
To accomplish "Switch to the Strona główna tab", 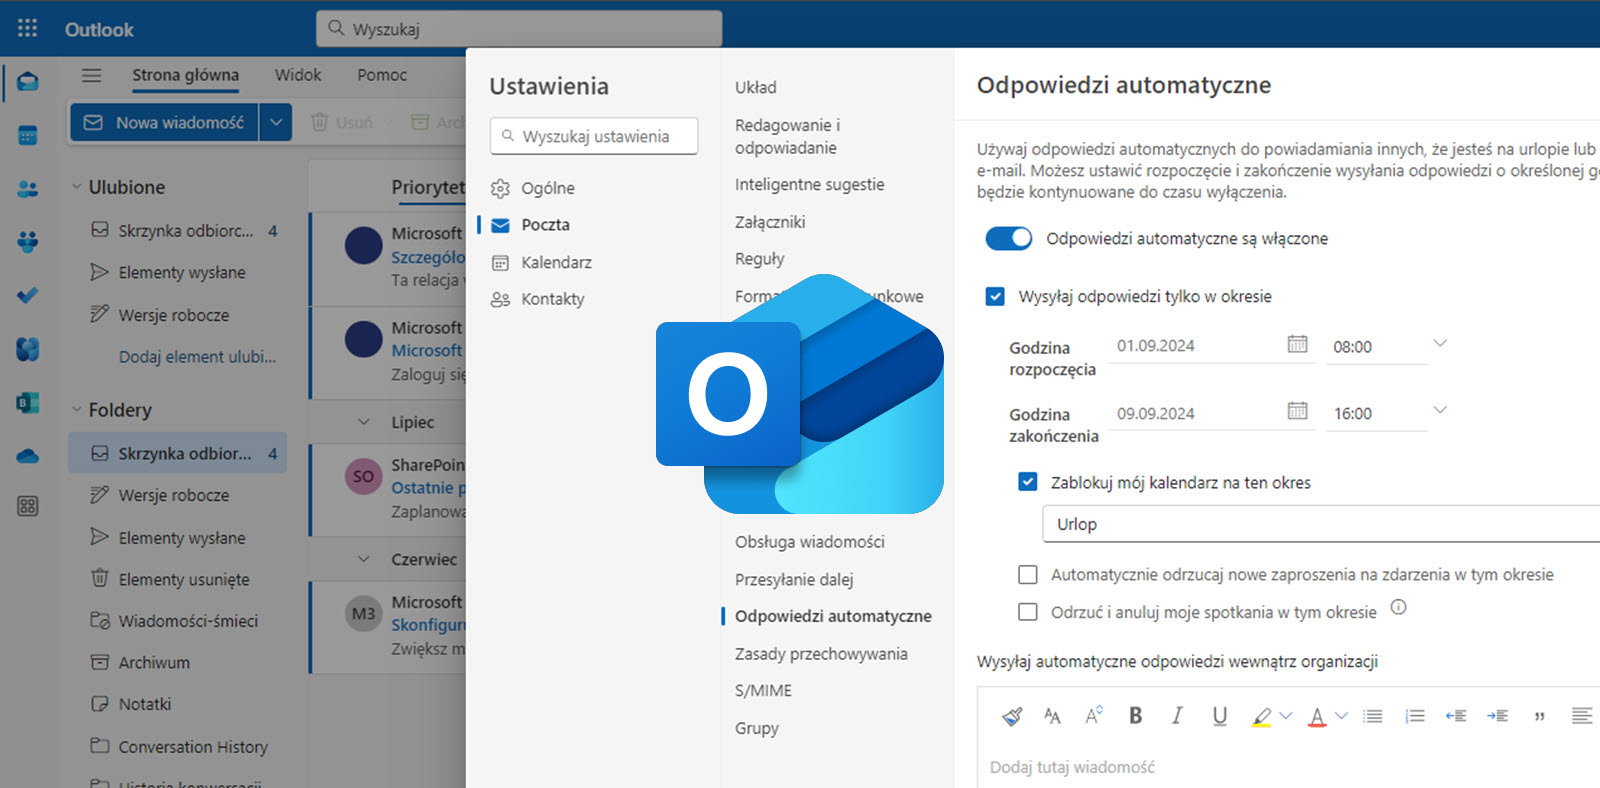I will point(185,75).
